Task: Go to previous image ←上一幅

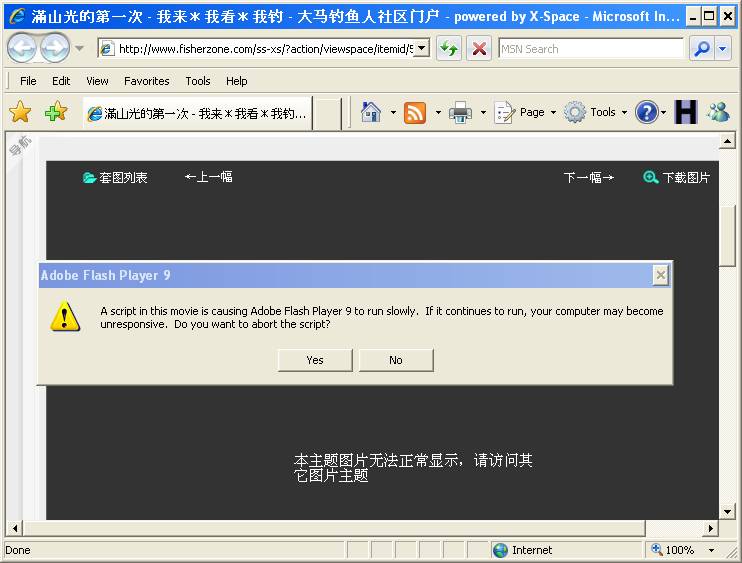Action: (209, 177)
